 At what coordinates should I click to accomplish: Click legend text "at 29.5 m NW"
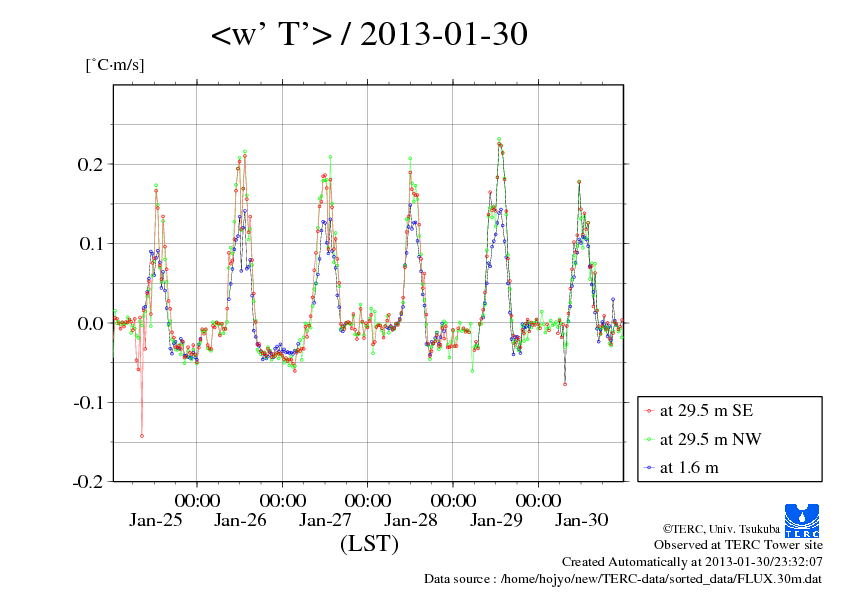coord(710,439)
